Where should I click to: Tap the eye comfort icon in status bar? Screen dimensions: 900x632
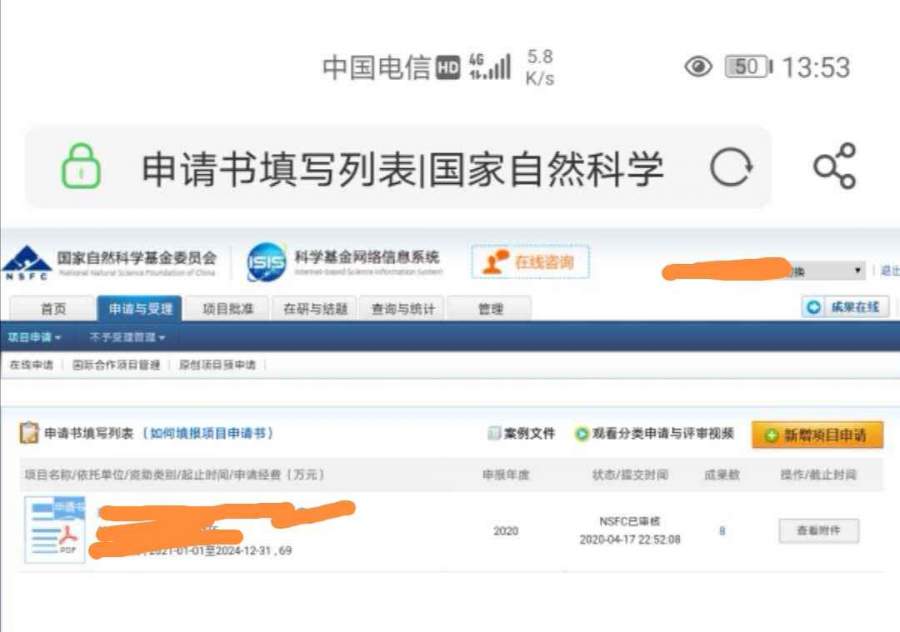[x=699, y=67]
